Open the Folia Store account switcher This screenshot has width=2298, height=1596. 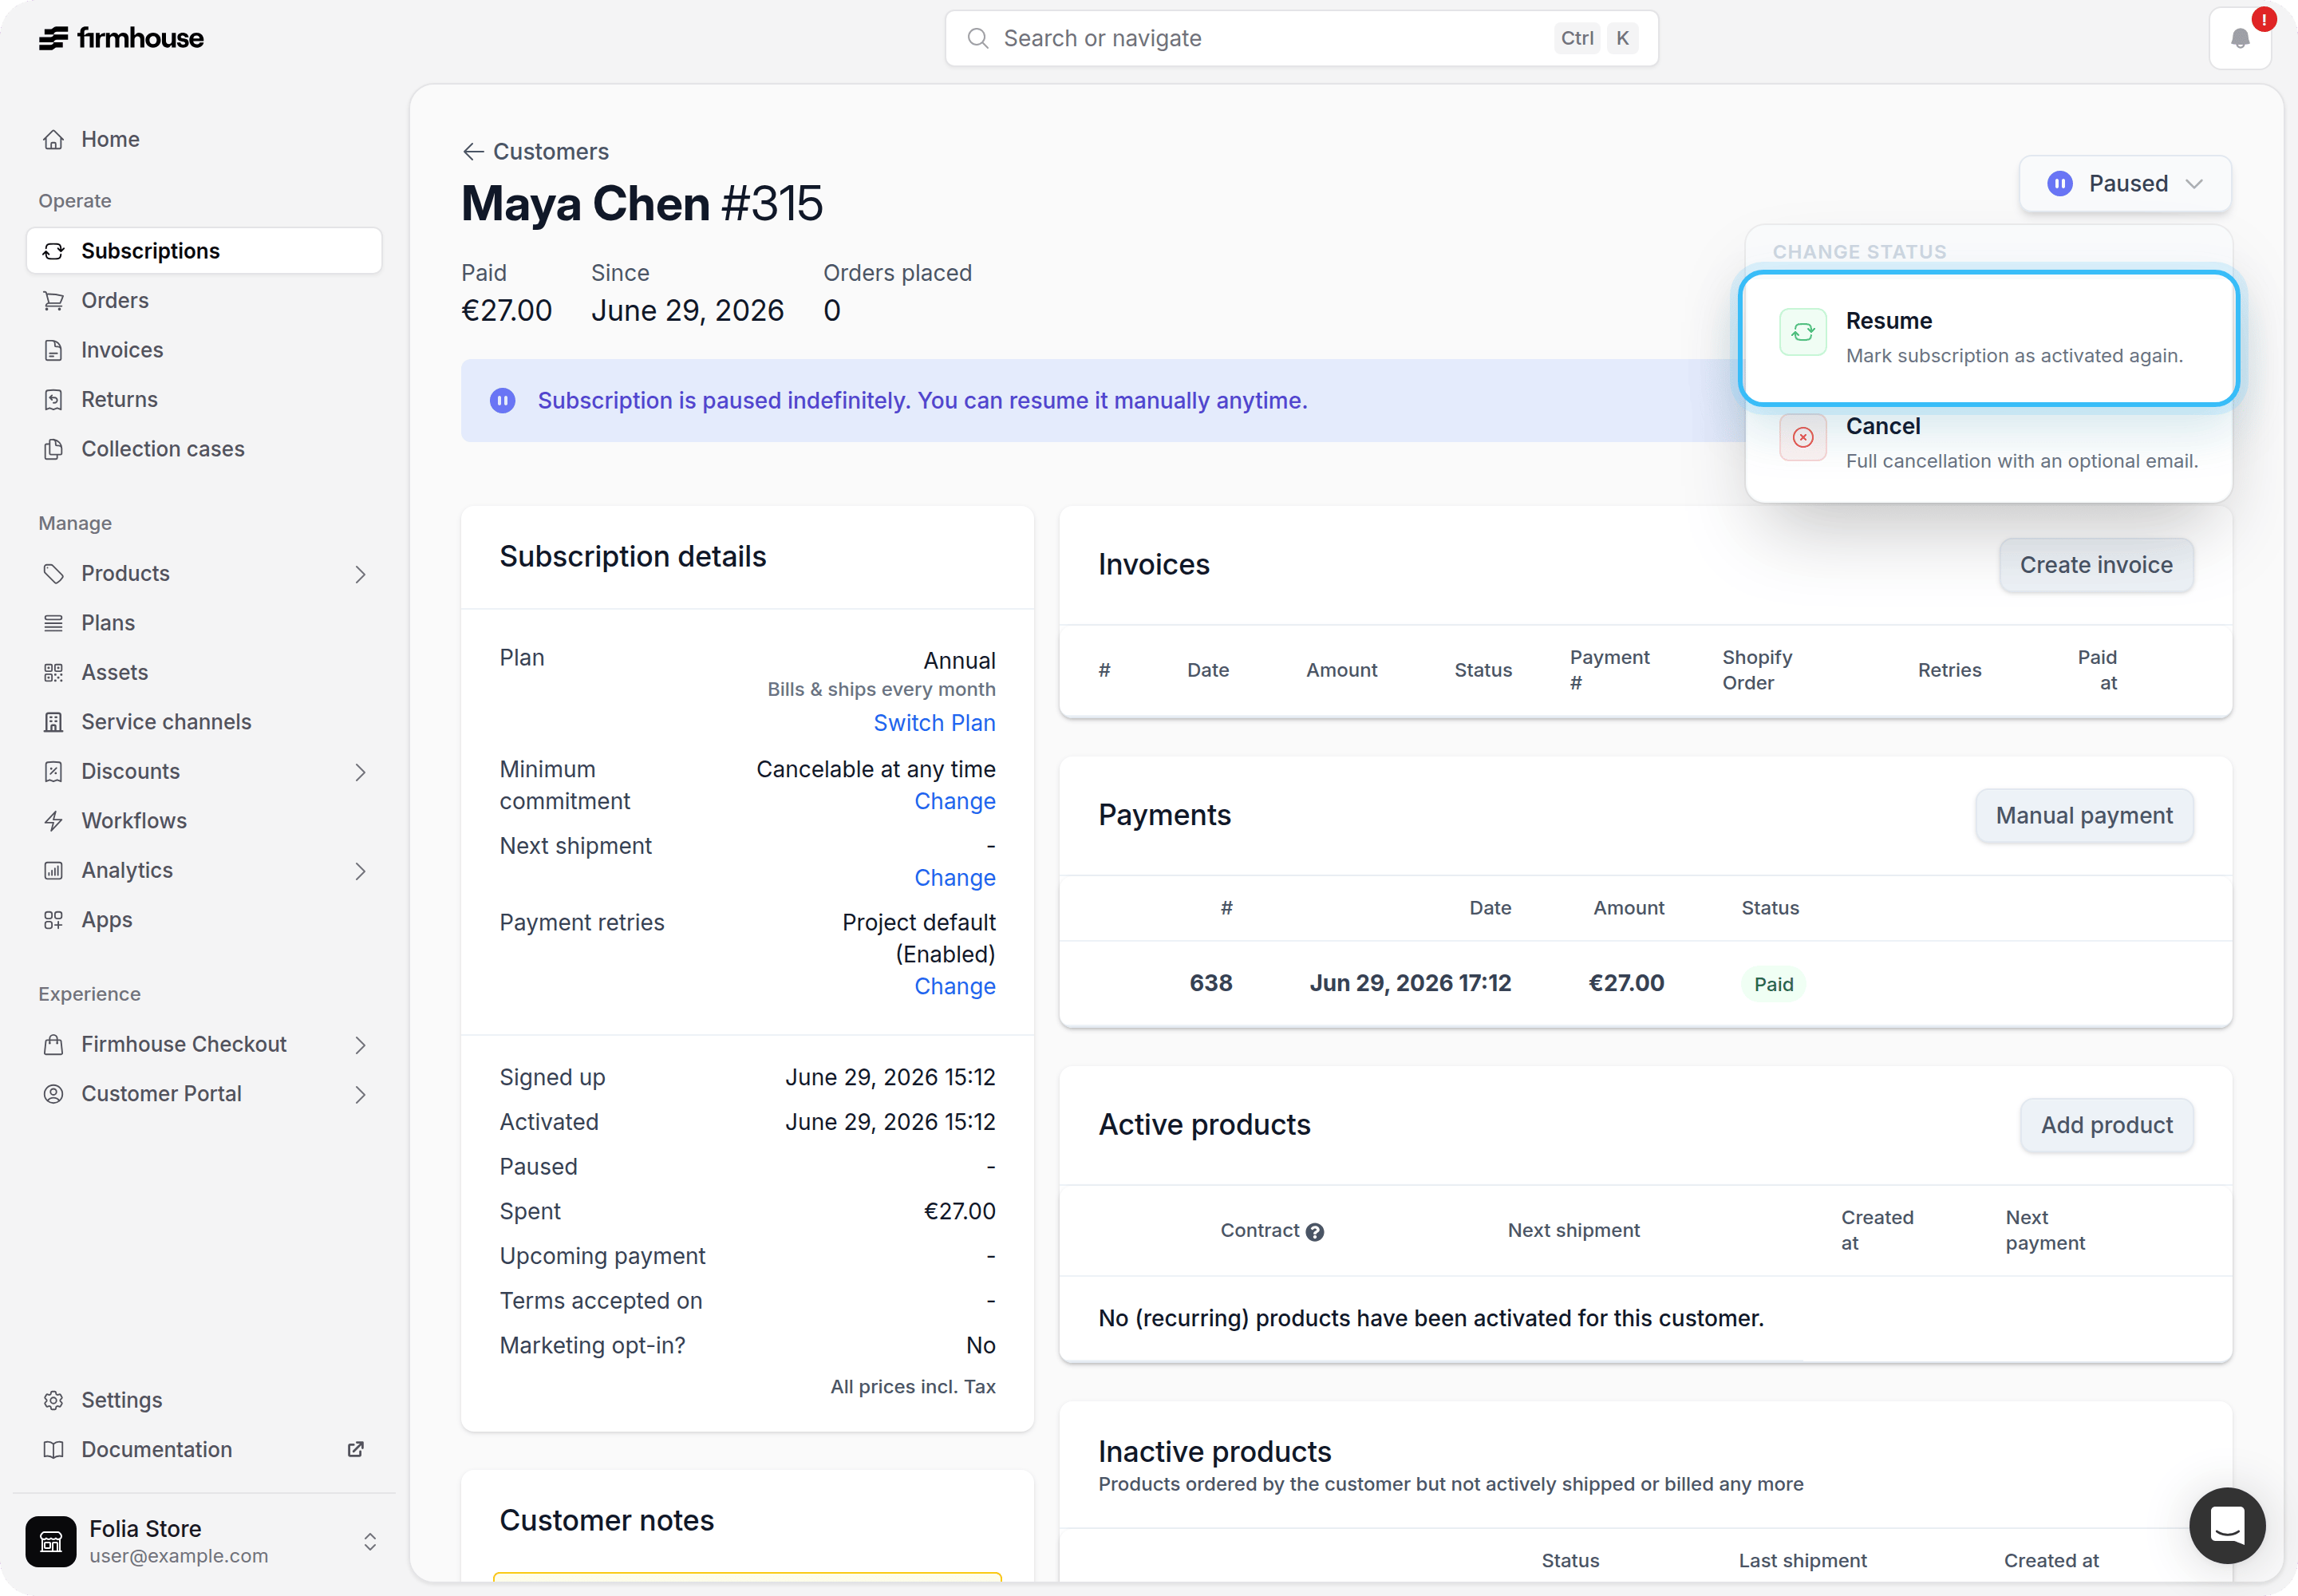pyautogui.click(x=204, y=1541)
